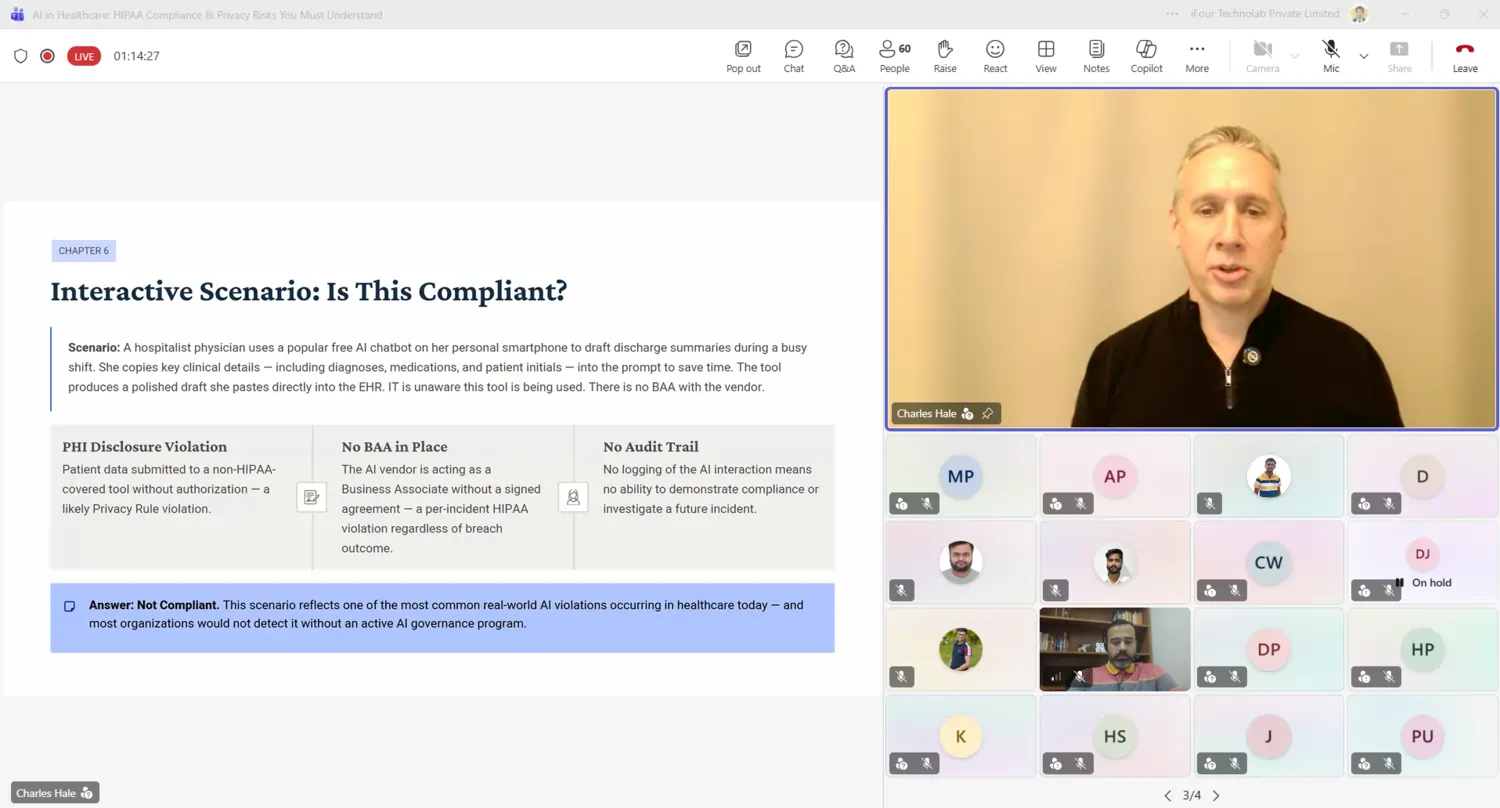1500x808 pixels.
Task: Toggle the Camera on
Action: click(1262, 56)
